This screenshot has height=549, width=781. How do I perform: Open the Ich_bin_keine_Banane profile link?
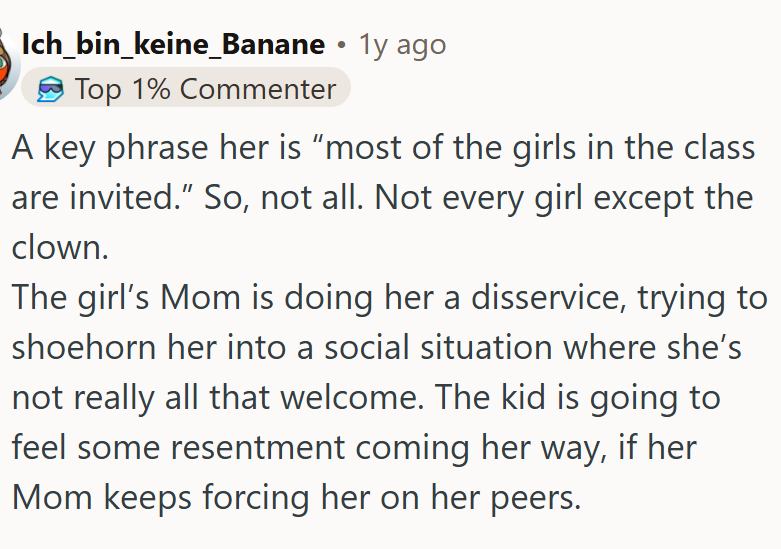[173, 44]
